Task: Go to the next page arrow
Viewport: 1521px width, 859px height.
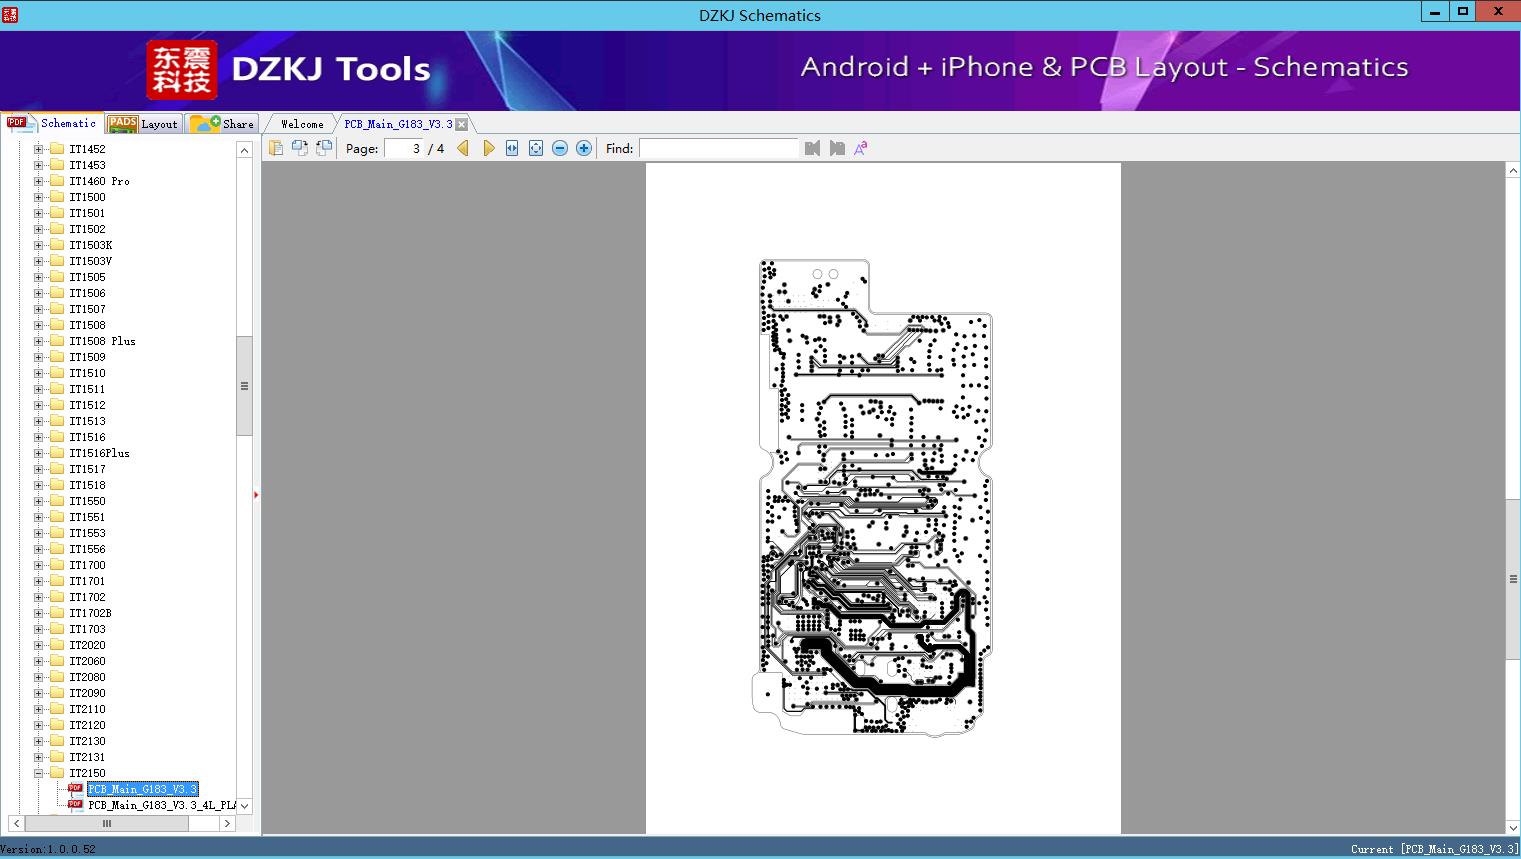Action: (x=488, y=148)
